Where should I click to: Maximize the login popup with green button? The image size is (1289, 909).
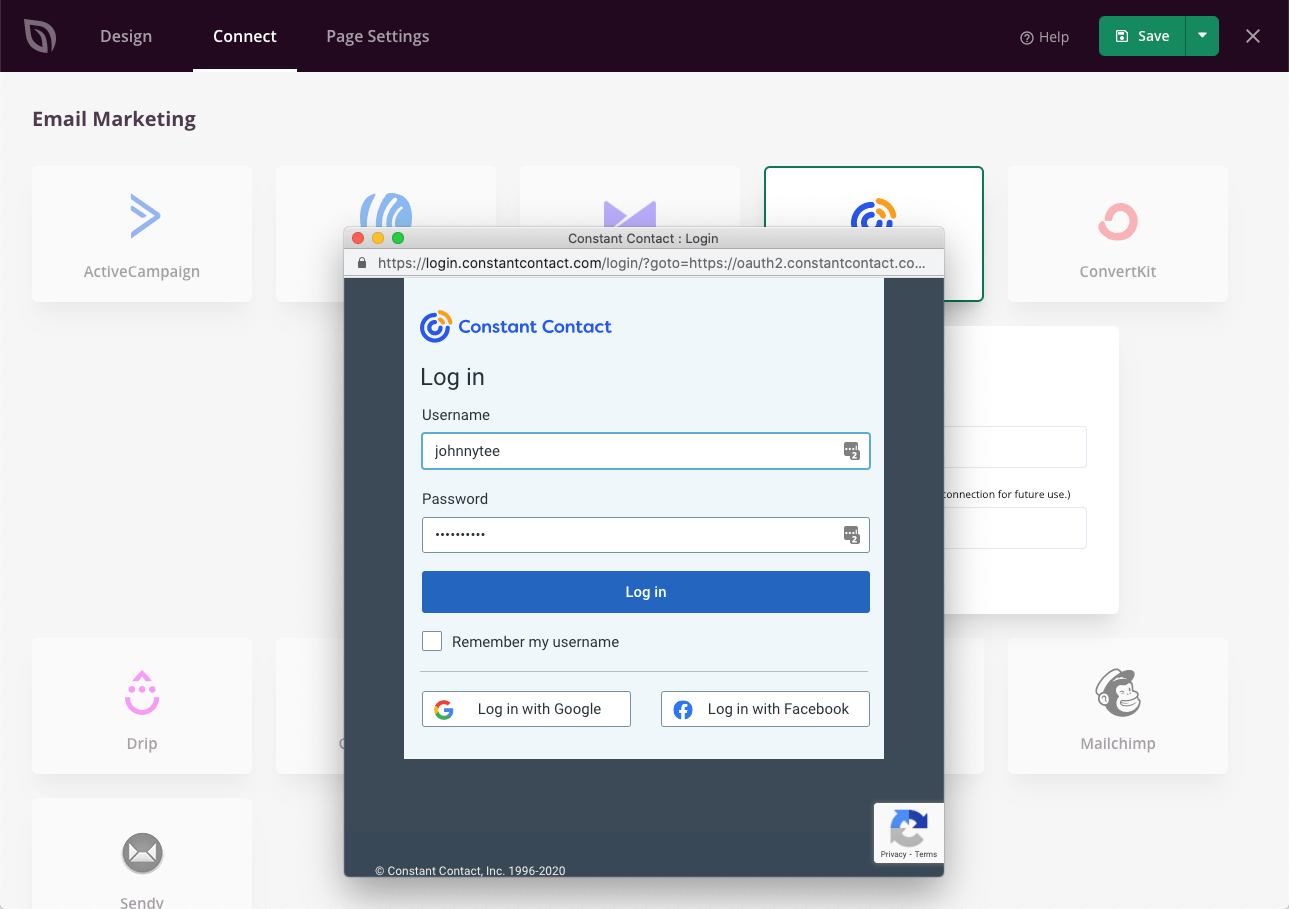click(x=398, y=238)
